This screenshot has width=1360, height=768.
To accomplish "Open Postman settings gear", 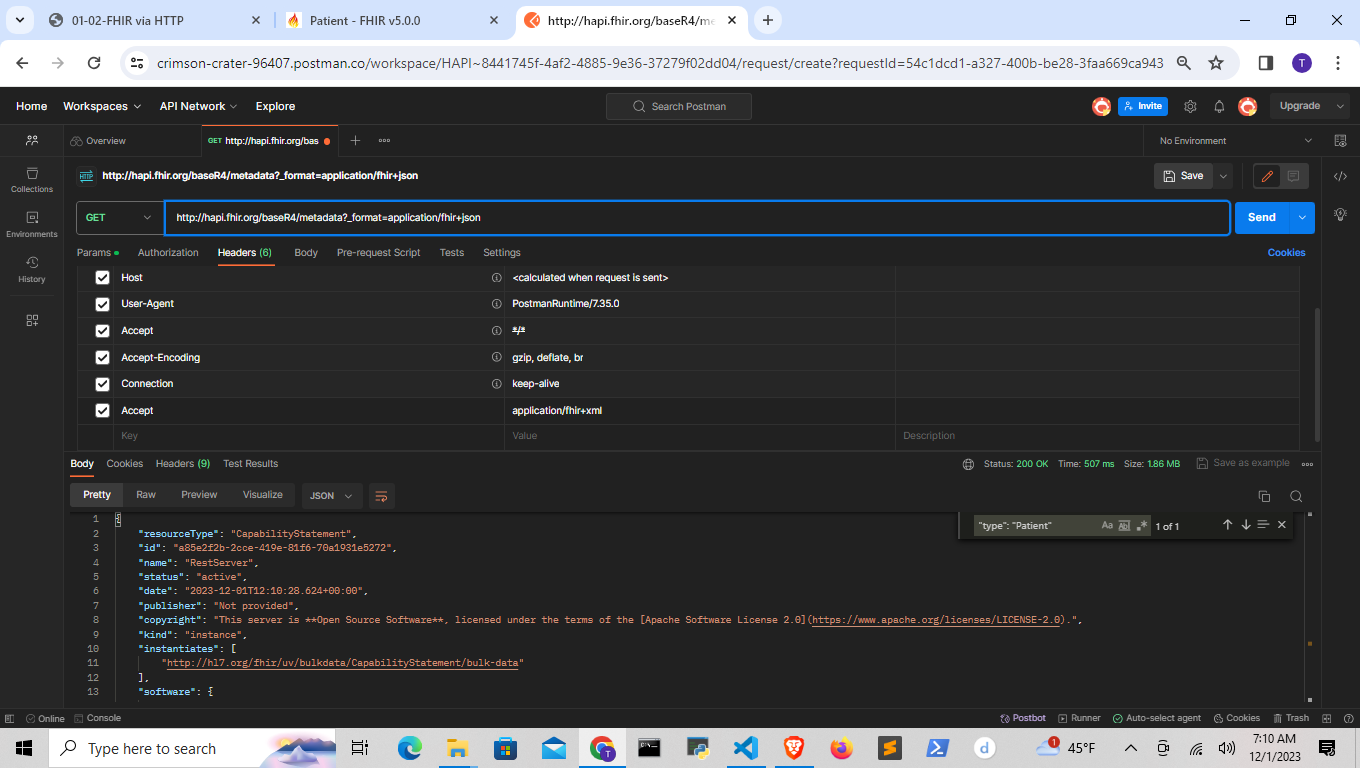I will click(1190, 106).
